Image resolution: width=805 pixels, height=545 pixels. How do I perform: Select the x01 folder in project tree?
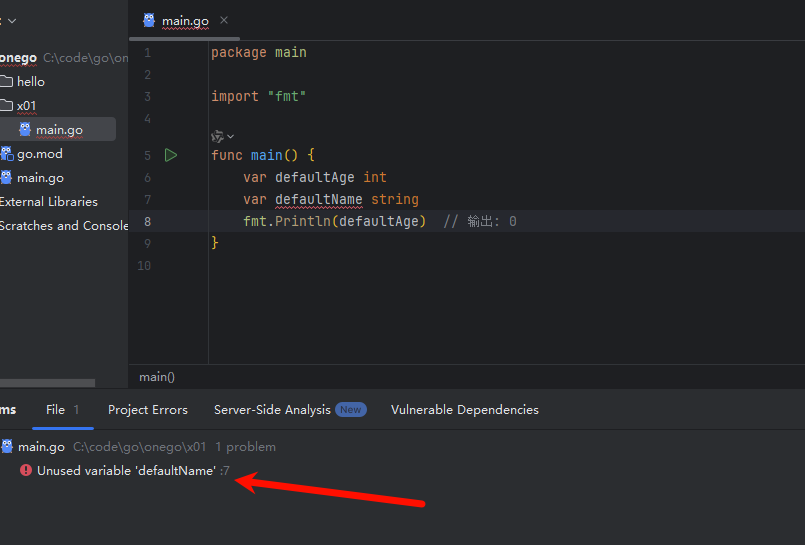click(x=26, y=106)
